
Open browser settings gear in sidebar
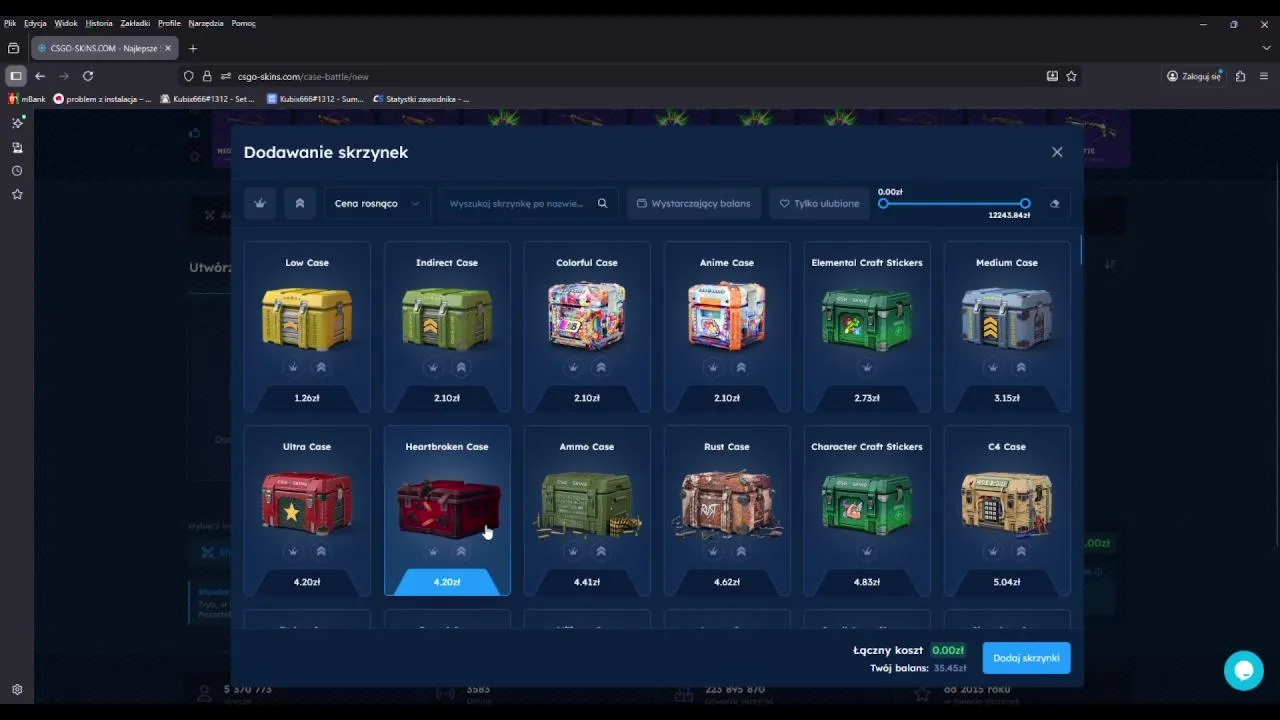point(17,690)
